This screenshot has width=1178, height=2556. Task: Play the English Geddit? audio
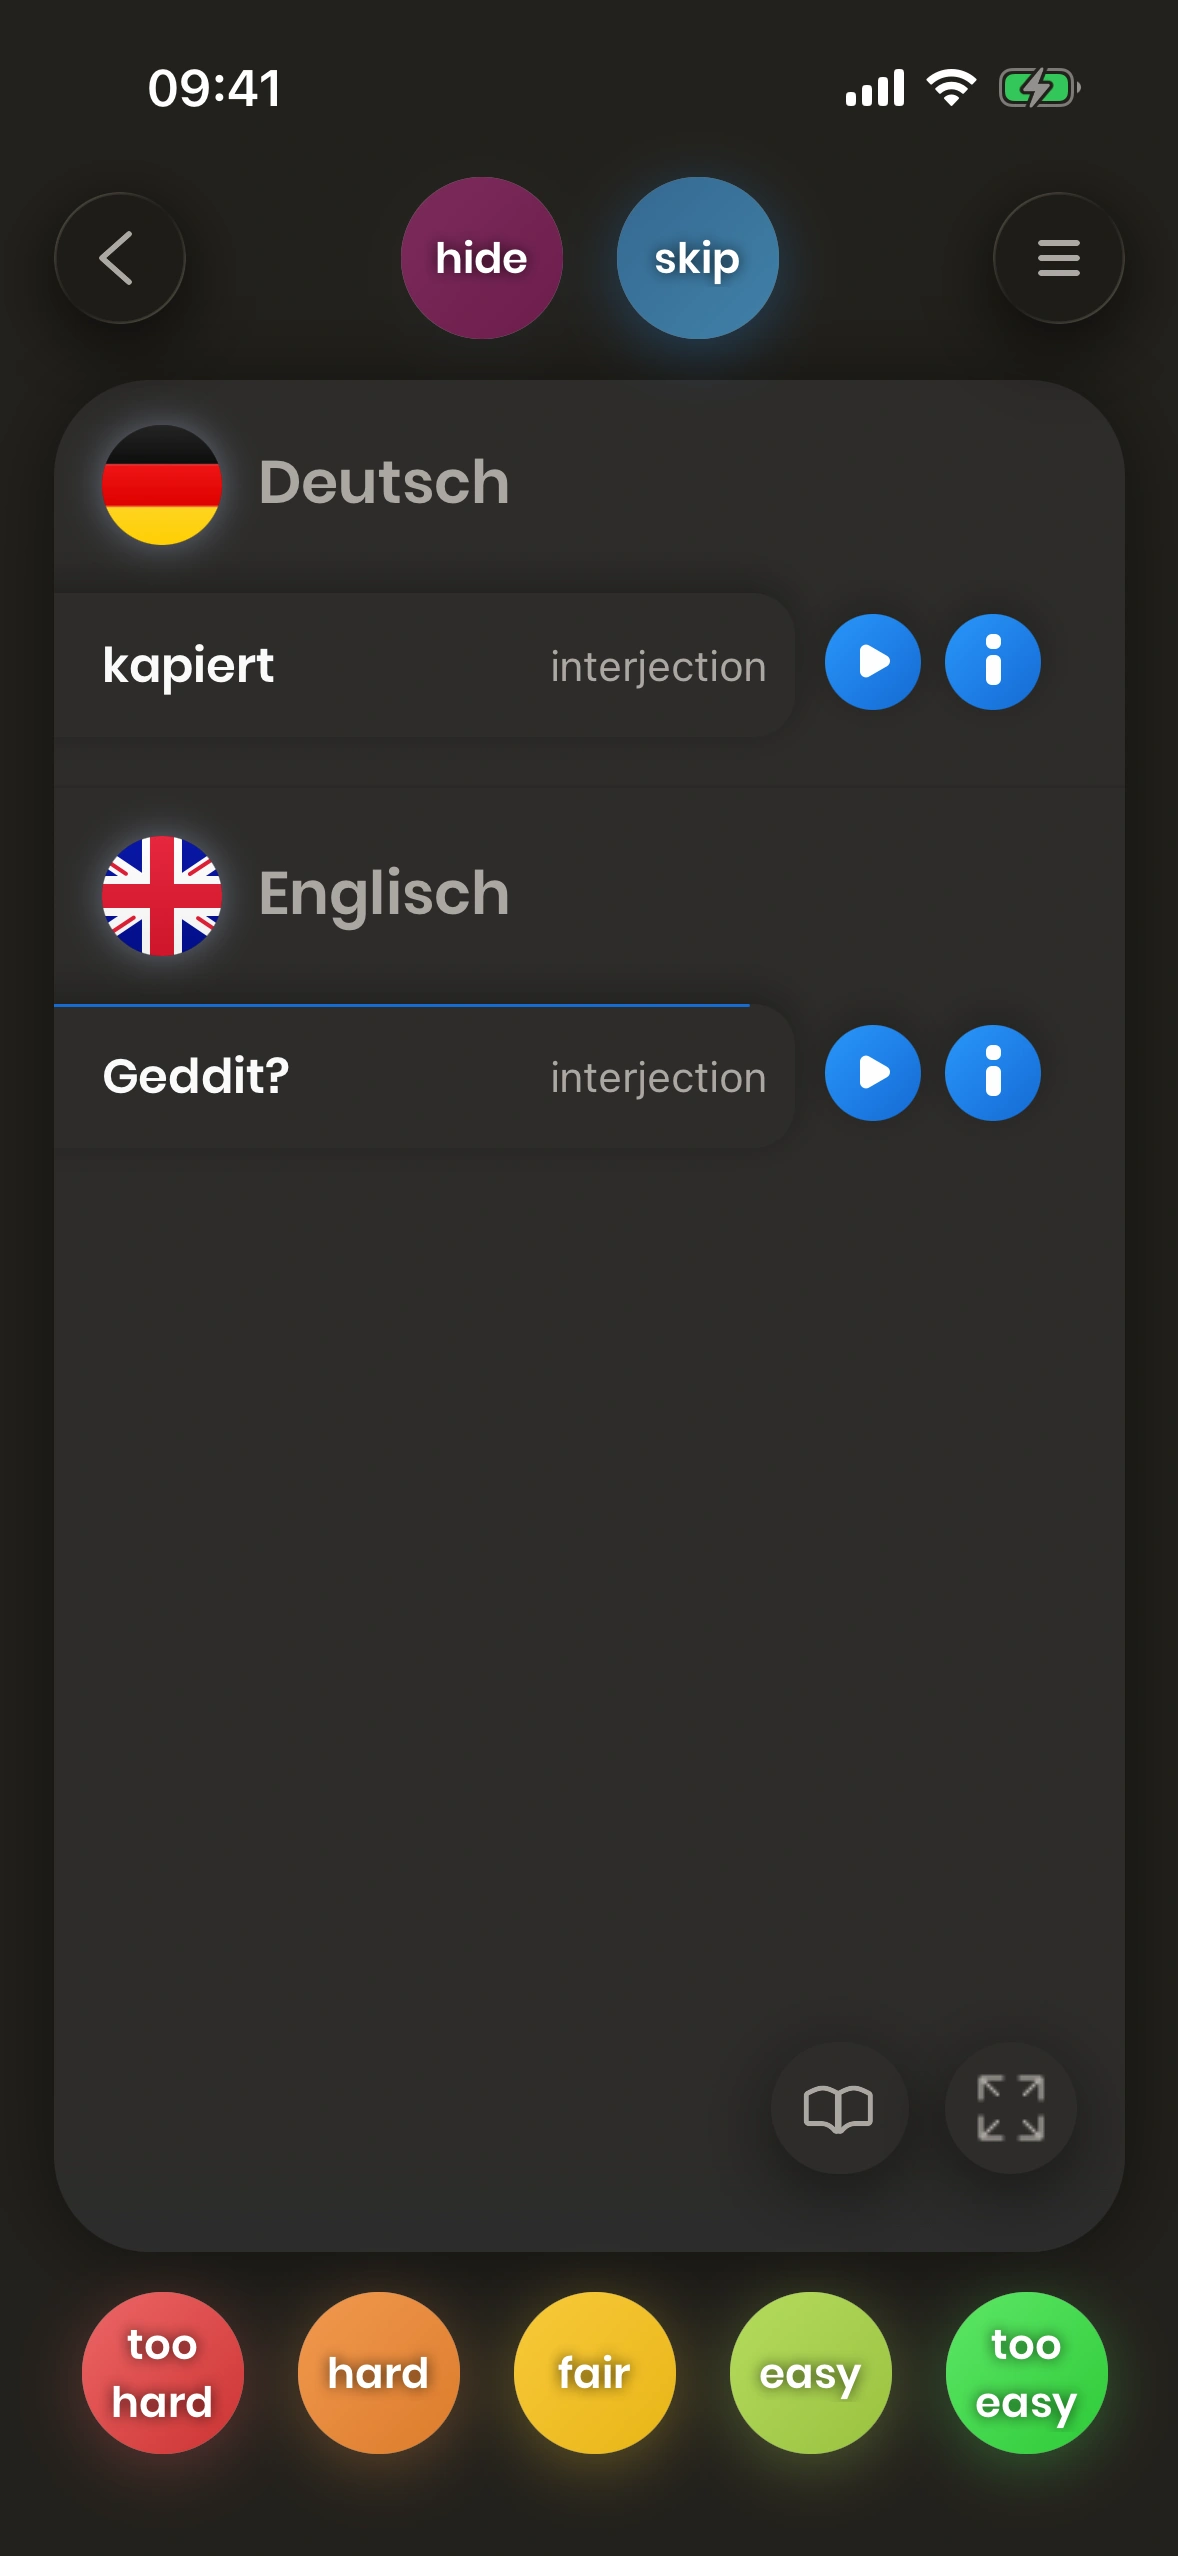pyautogui.click(x=872, y=1073)
